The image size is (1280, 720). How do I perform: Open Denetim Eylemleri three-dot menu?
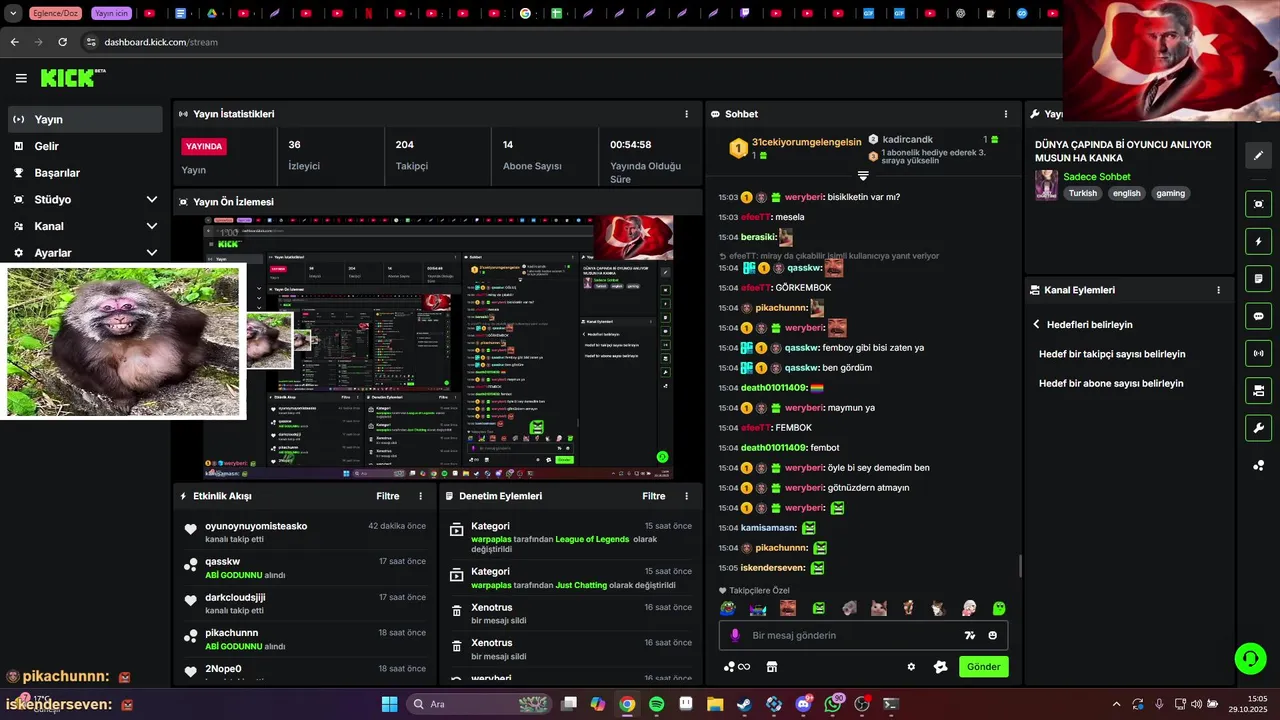tap(686, 496)
